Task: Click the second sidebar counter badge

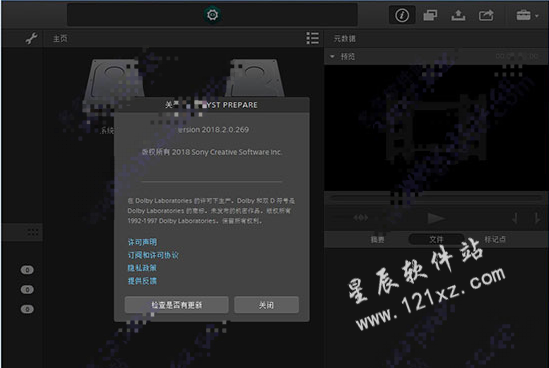Action: tap(27, 290)
